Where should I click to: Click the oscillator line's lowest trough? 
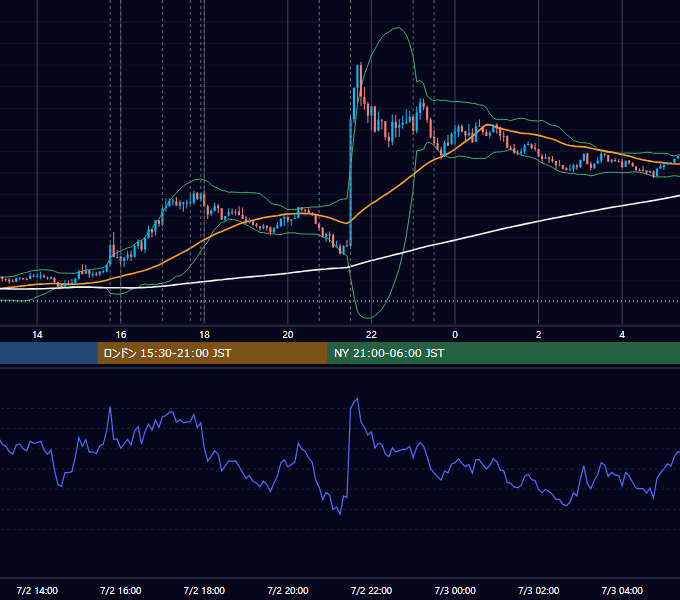point(340,514)
